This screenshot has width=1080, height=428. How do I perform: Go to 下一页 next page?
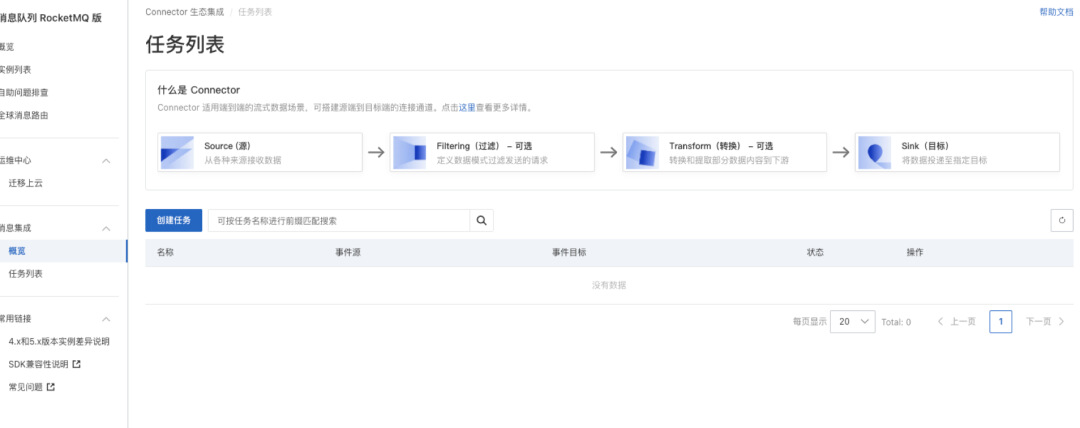pos(1045,322)
